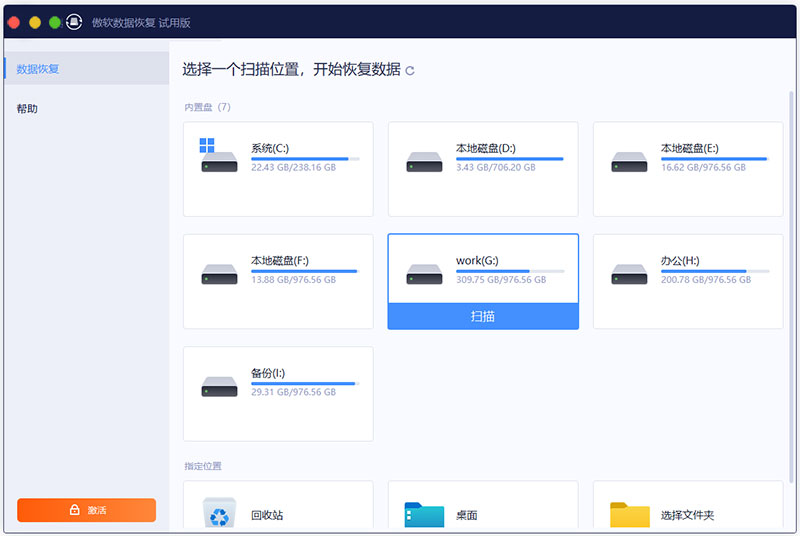
Task: Click the 本地磁盘(D:) drive name
Action: (486, 148)
